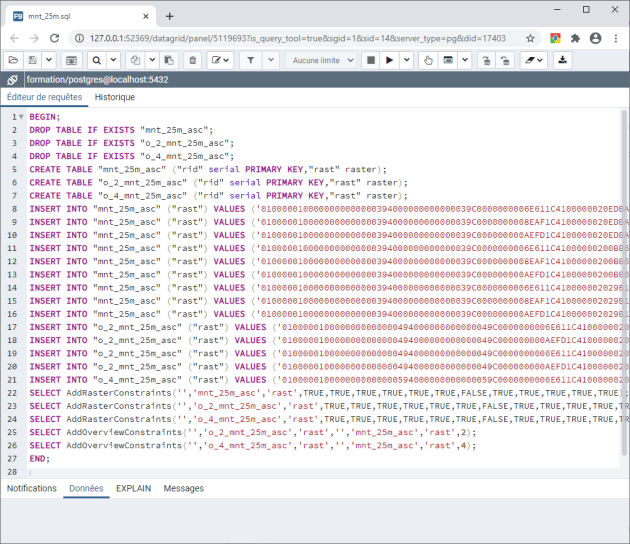Reload the page with the refresh icon
The image size is (630, 544).
[x=55, y=38]
